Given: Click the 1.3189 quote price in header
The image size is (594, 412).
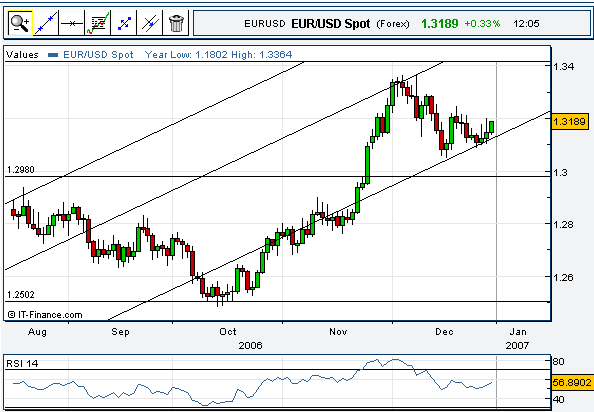Looking at the screenshot, I should (x=439, y=24).
